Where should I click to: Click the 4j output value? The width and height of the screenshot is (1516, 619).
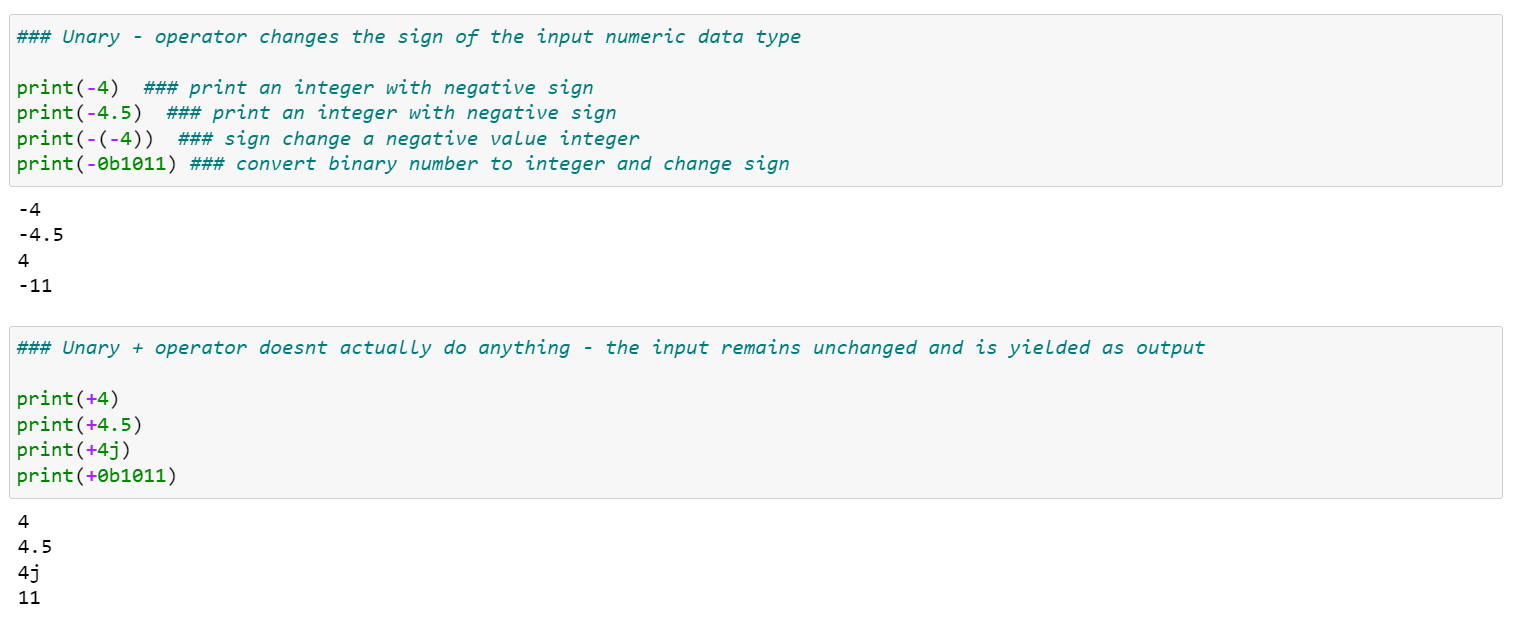click(29, 572)
